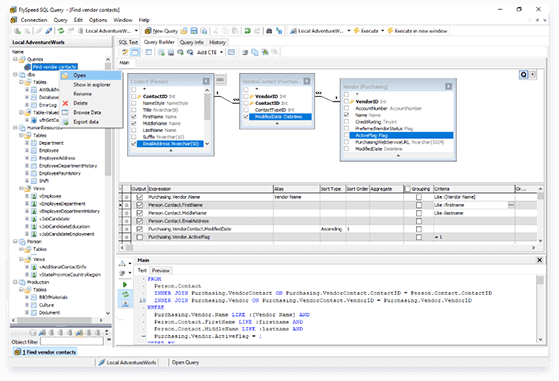Close the Vendor (Purchasing) table box
Image resolution: width=559 pixels, height=381 pixels.
click(x=448, y=86)
